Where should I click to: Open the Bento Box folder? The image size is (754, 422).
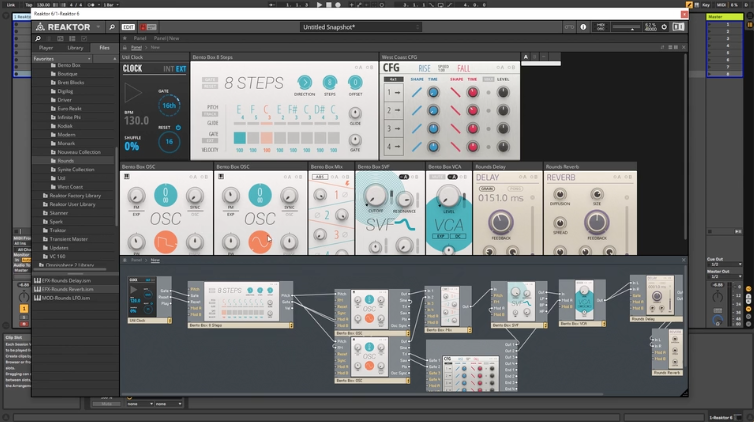[x=68, y=65]
